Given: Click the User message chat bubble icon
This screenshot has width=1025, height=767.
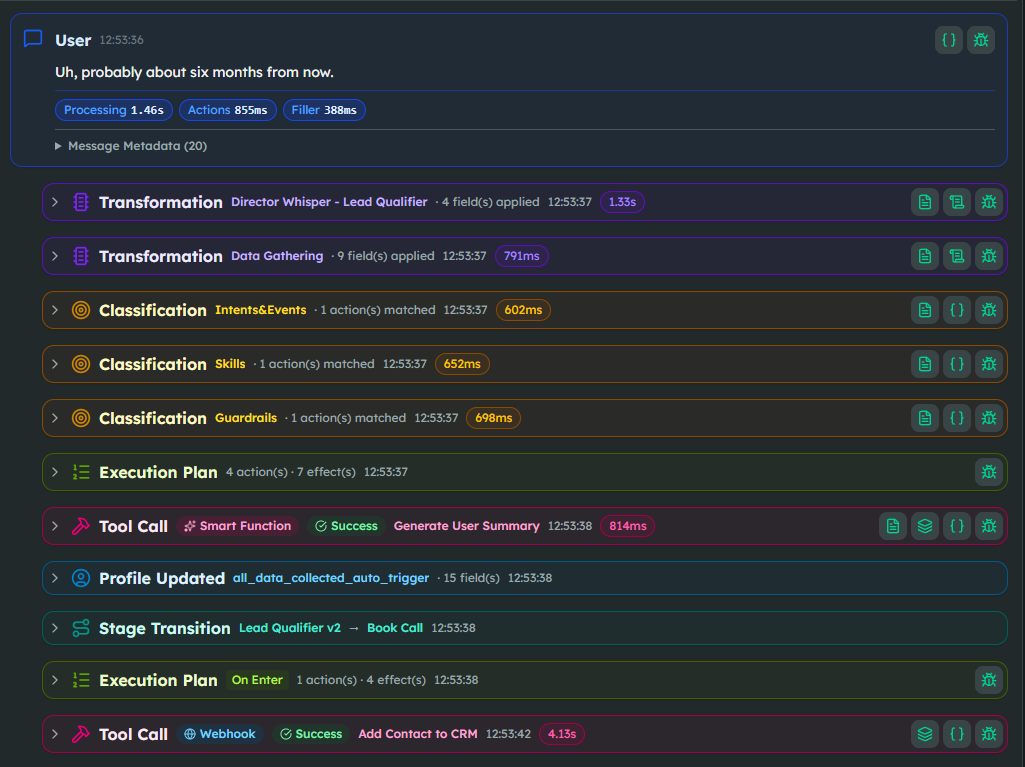Looking at the screenshot, I should coord(33,39).
